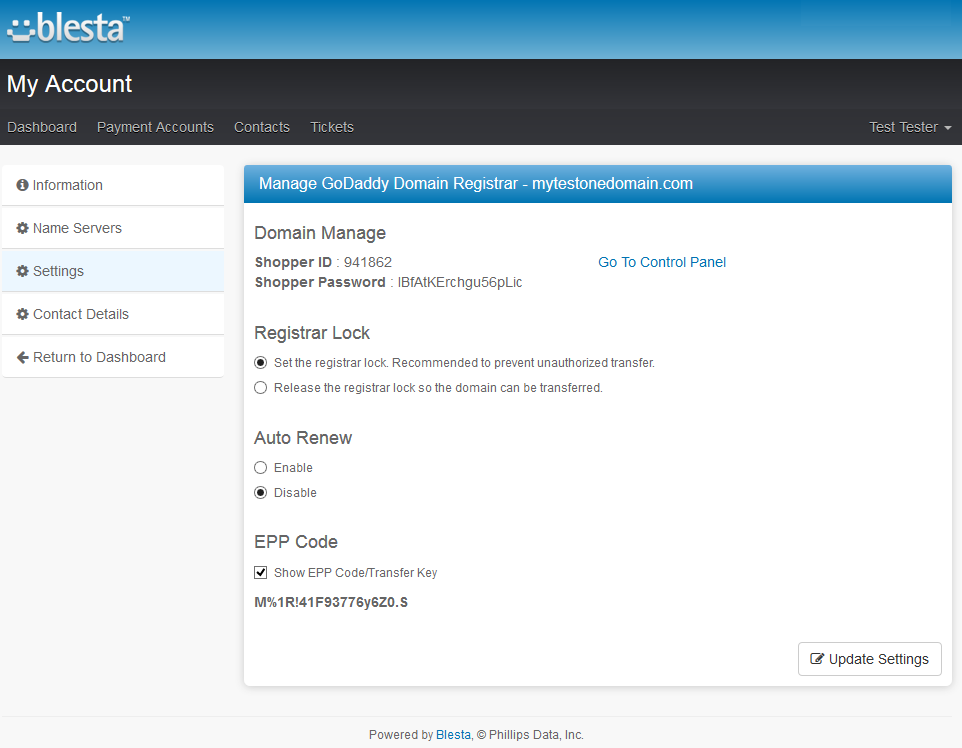Click the Update Settings button
Image resolution: width=962 pixels, height=748 pixels.
tap(869, 659)
